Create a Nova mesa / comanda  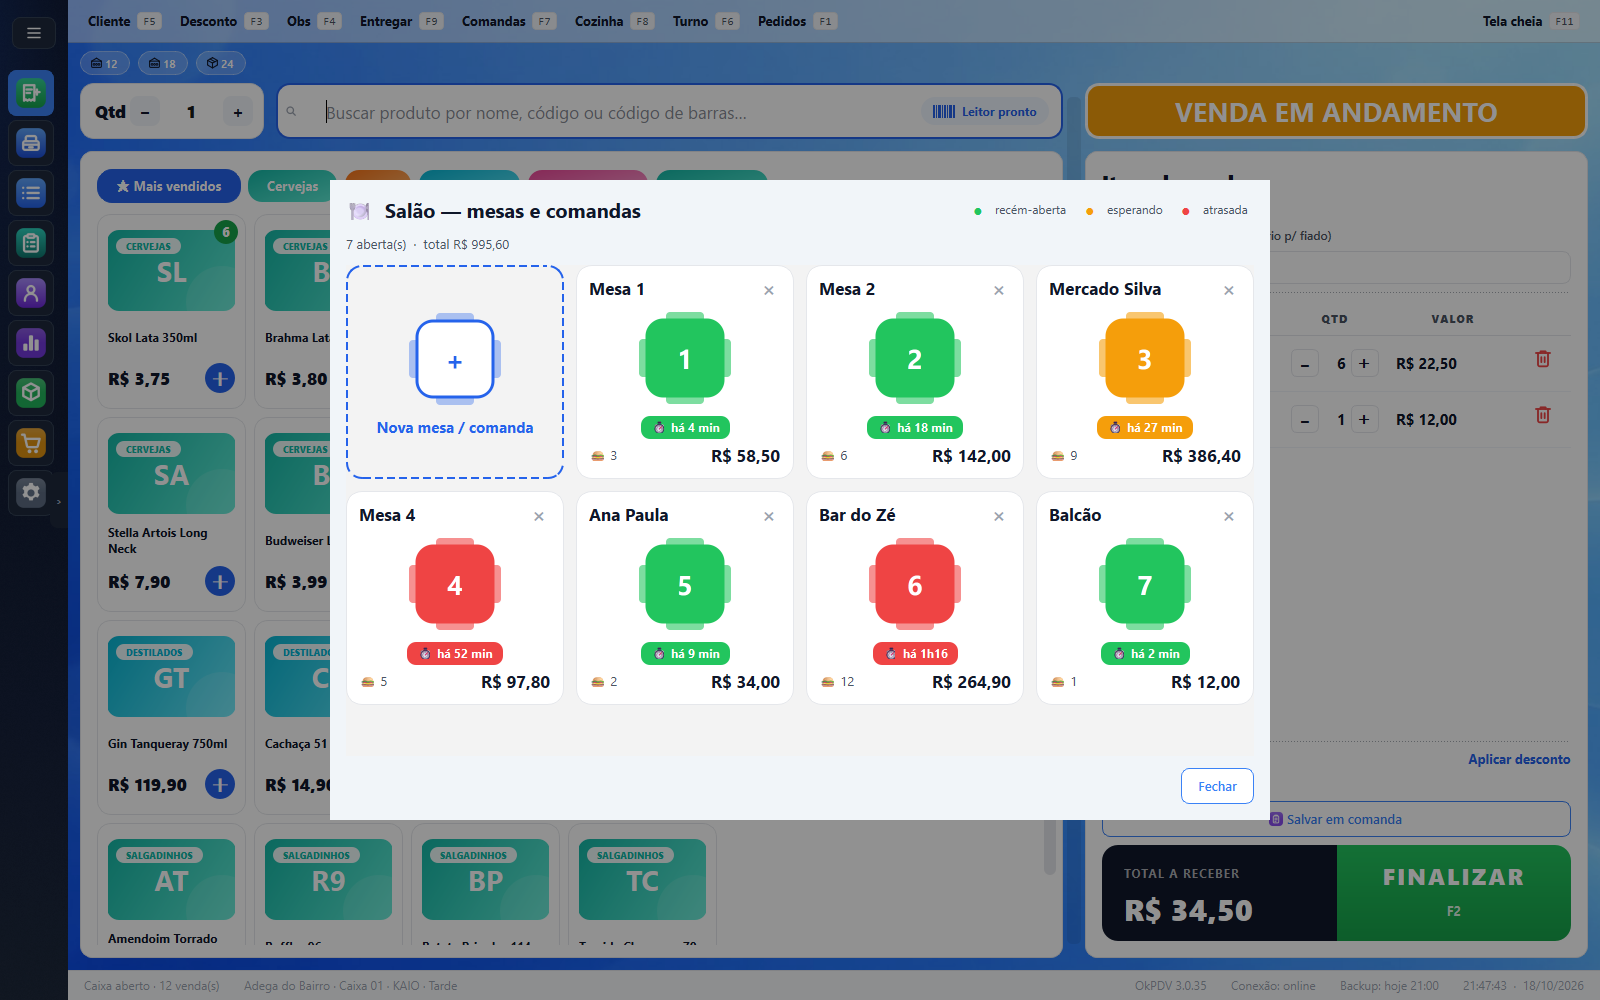[455, 372]
